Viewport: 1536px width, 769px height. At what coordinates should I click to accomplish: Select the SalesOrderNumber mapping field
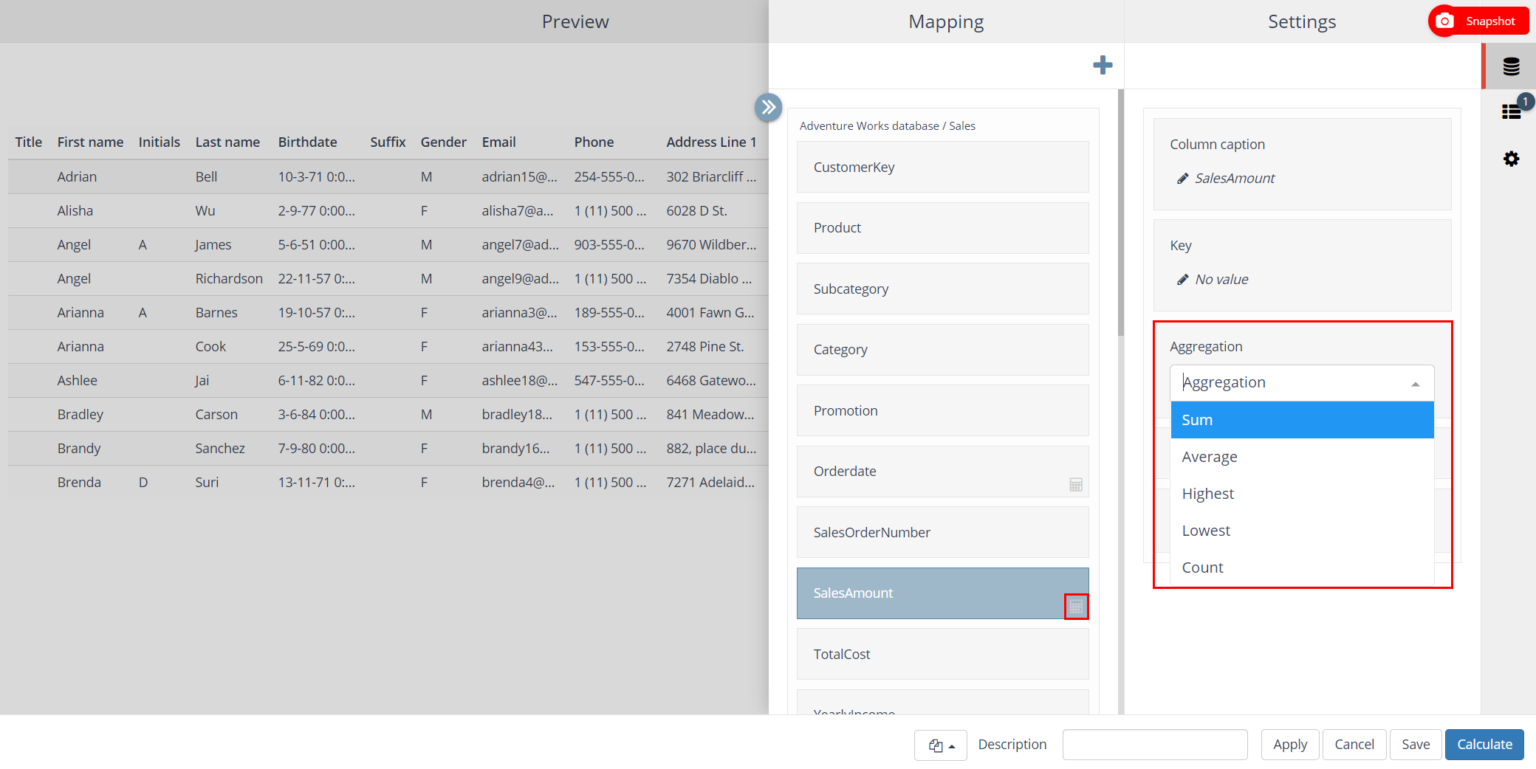[x=942, y=533]
